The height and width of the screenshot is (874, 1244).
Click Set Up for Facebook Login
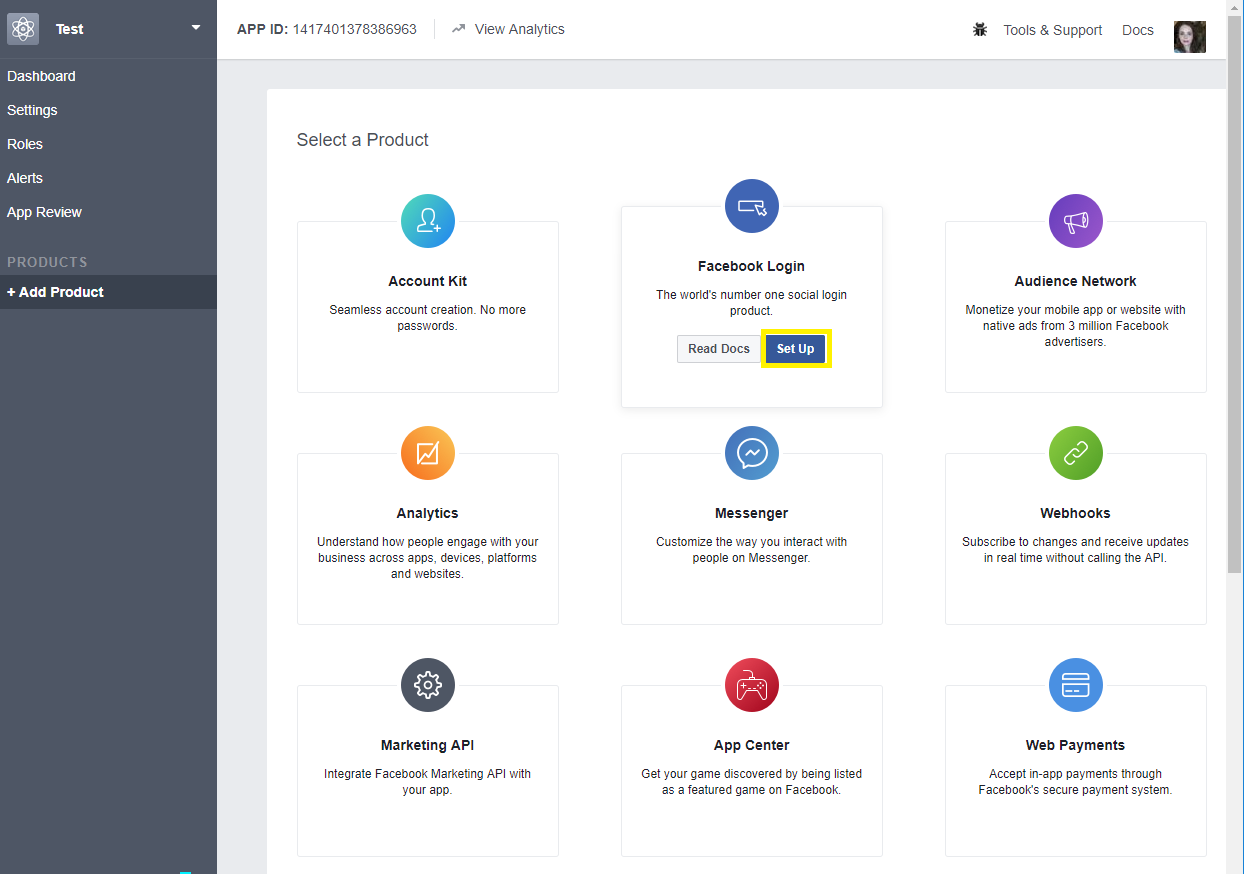(x=796, y=349)
